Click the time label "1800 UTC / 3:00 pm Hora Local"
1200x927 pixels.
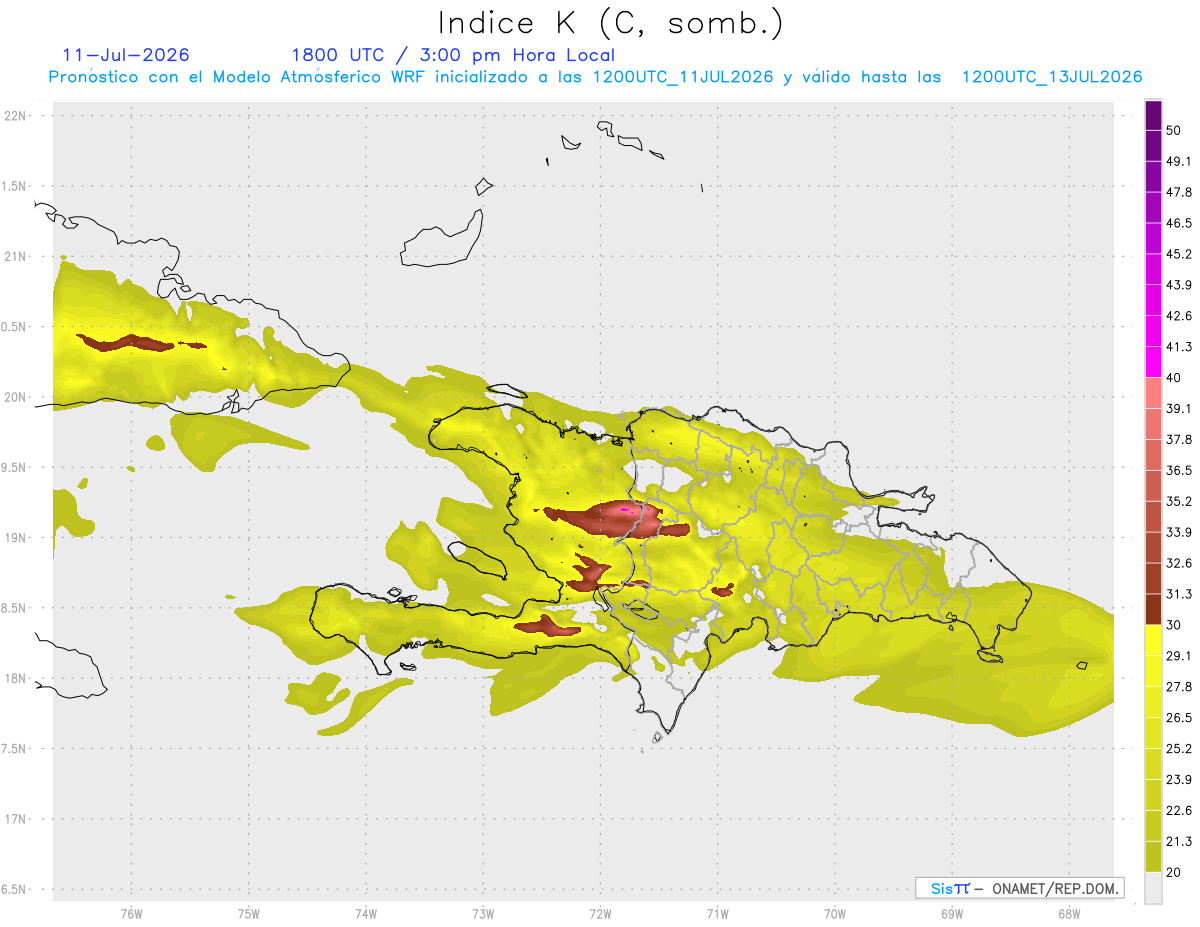click(453, 55)
